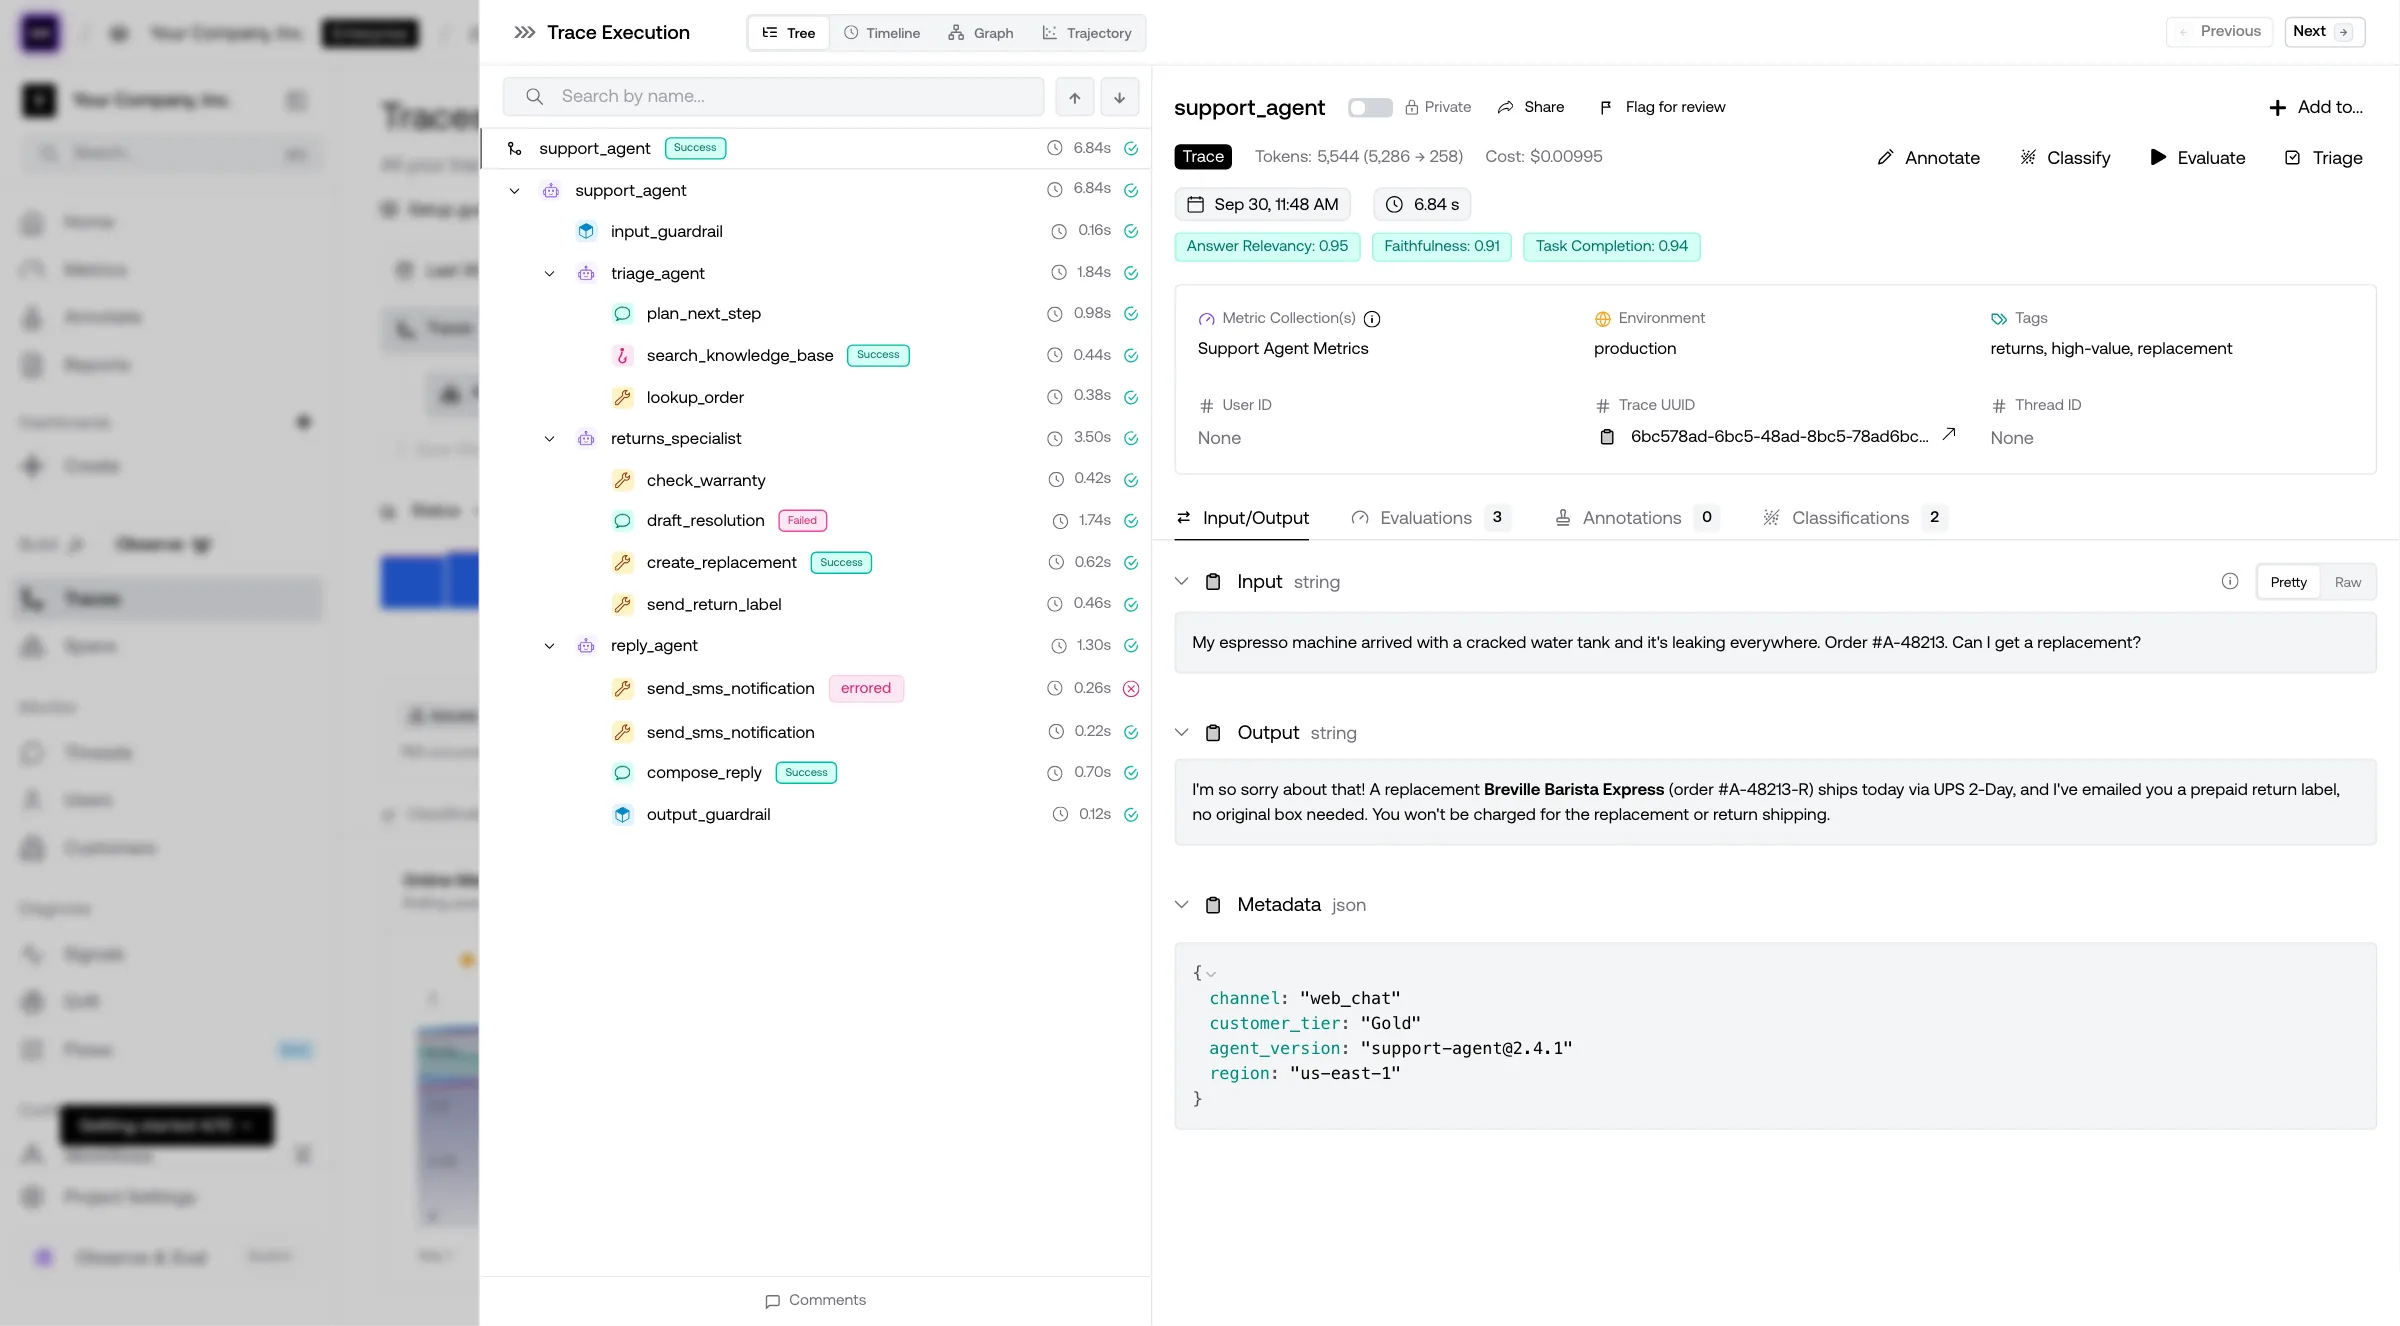Viewport: 2400px width, 1326px height.
Task: Click the Input info icon
Action: pos(2230,581)
